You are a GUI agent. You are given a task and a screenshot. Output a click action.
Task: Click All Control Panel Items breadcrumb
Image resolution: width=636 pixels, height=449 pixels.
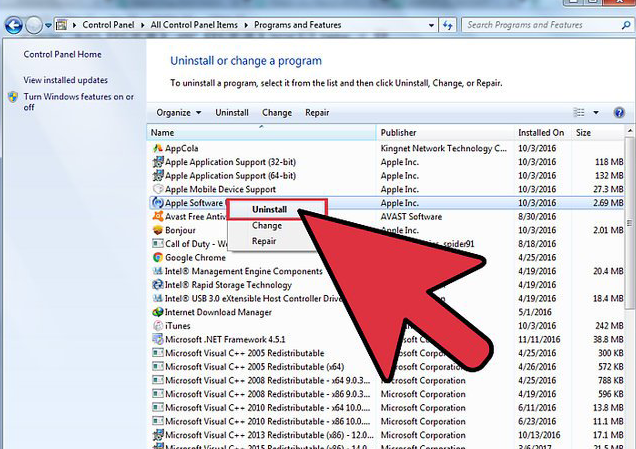(x=194, y=25)
